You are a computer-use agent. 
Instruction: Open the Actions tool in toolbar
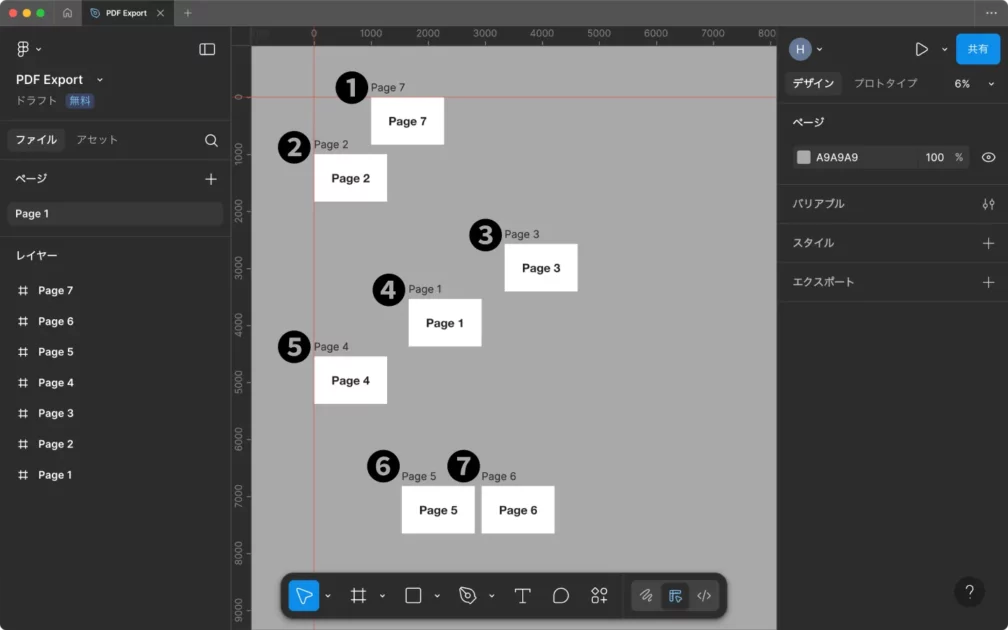(x=599, y=596)
